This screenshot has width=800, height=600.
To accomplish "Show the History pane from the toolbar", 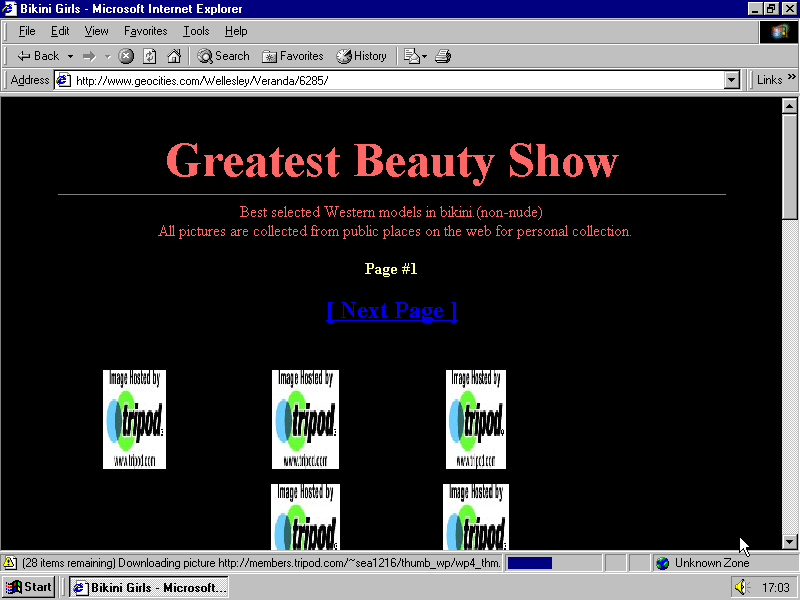I will (x=361, y=56).
